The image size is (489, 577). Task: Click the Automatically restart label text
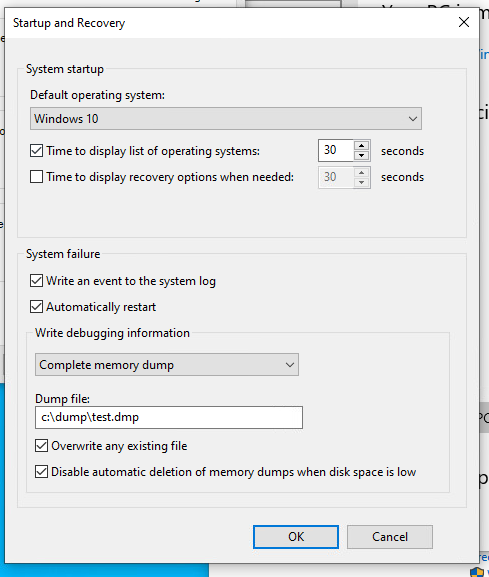point(101,307)
